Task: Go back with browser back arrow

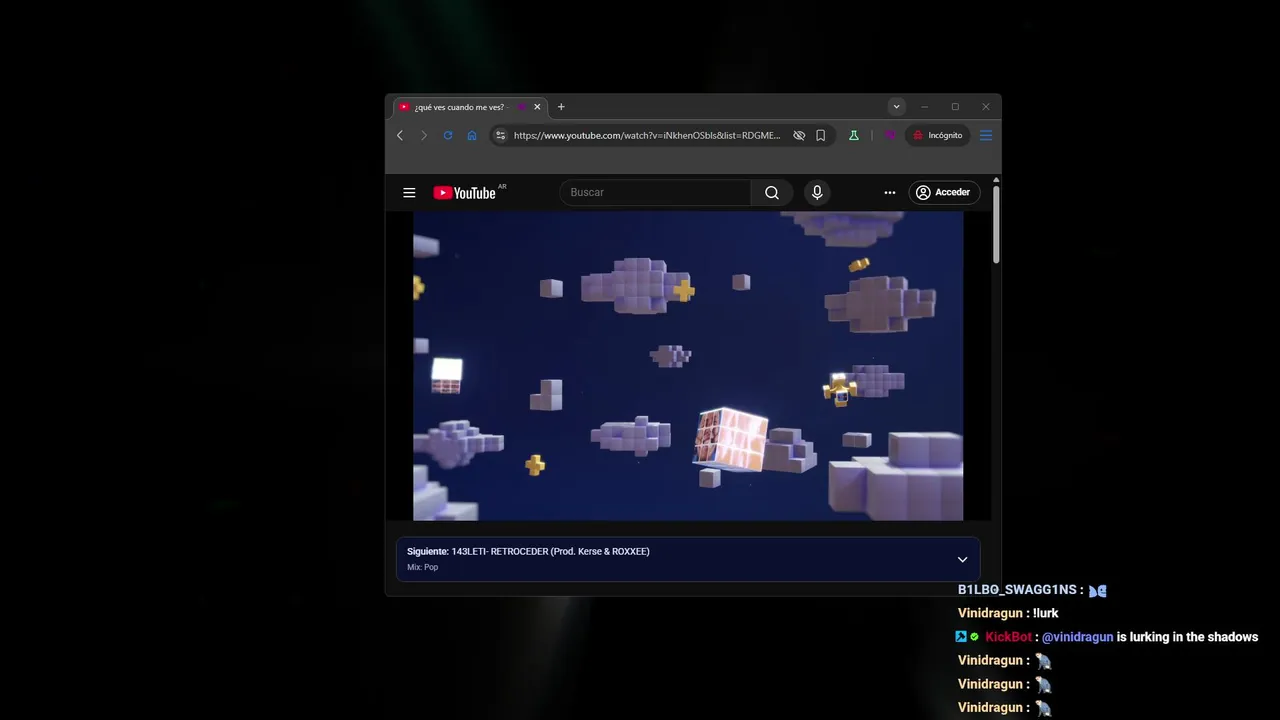Action: coord(400,135)
